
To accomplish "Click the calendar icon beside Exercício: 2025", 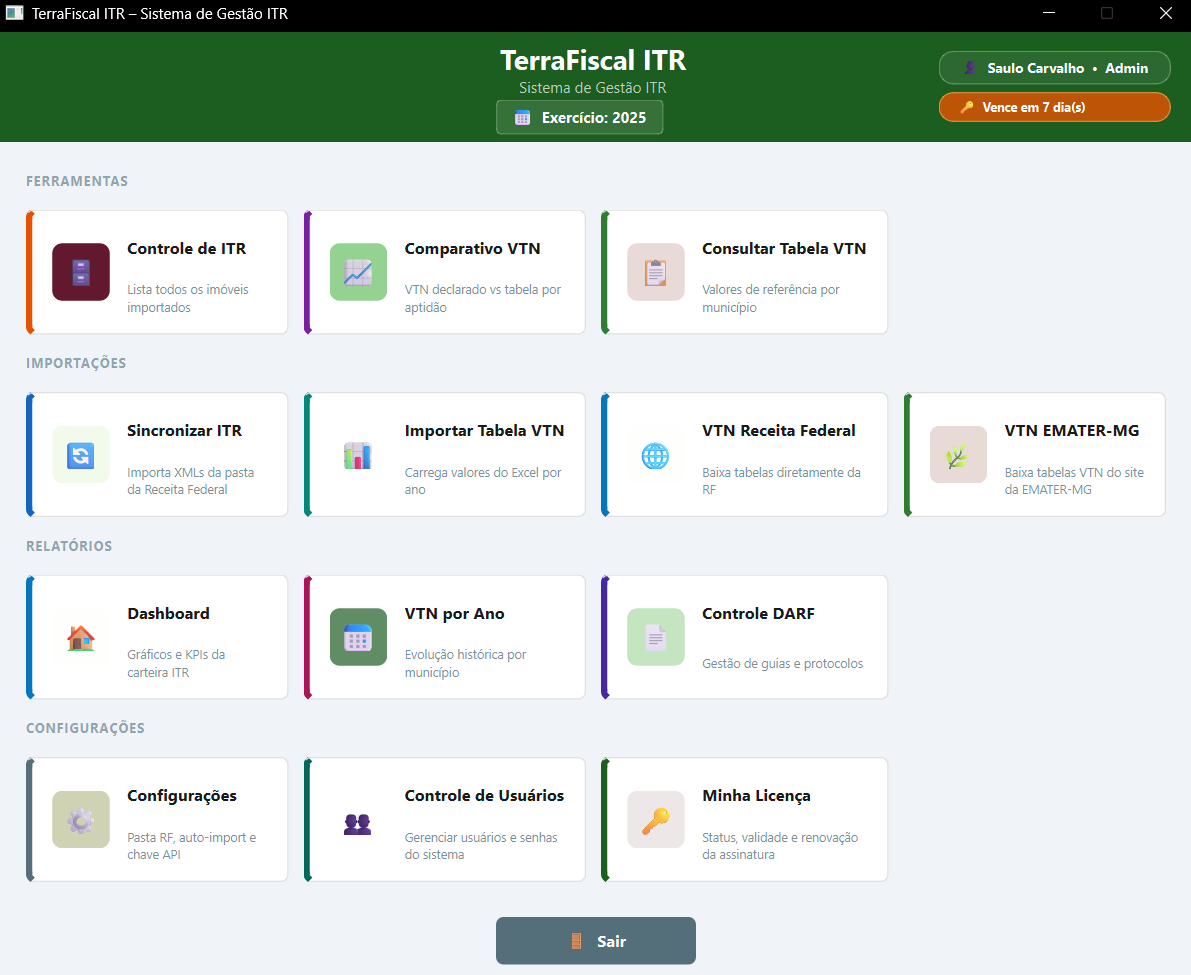I will [x=523, y=118].
